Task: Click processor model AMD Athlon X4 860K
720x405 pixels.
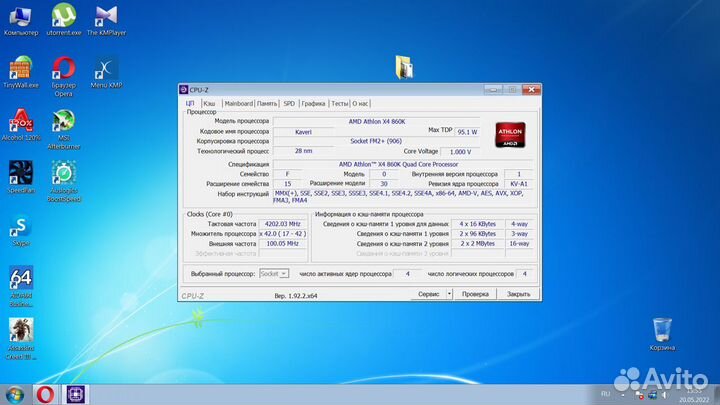Action: 377,122
